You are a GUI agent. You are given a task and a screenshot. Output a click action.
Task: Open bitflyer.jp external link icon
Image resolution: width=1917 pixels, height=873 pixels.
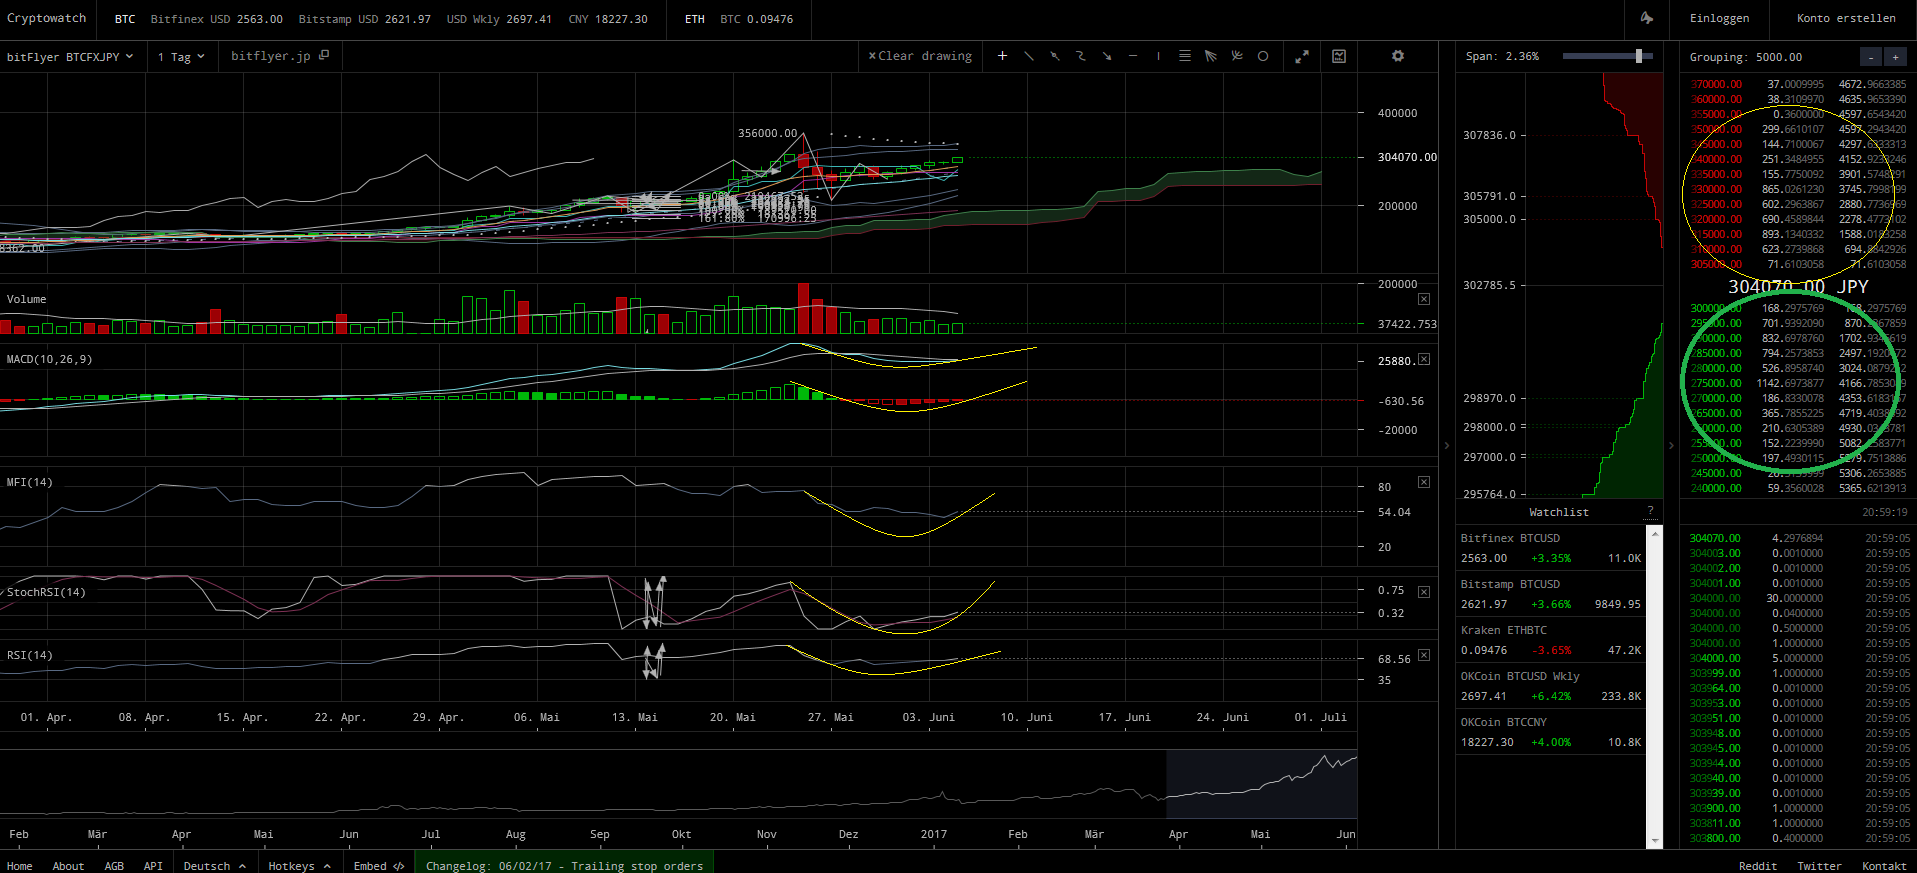324,56
